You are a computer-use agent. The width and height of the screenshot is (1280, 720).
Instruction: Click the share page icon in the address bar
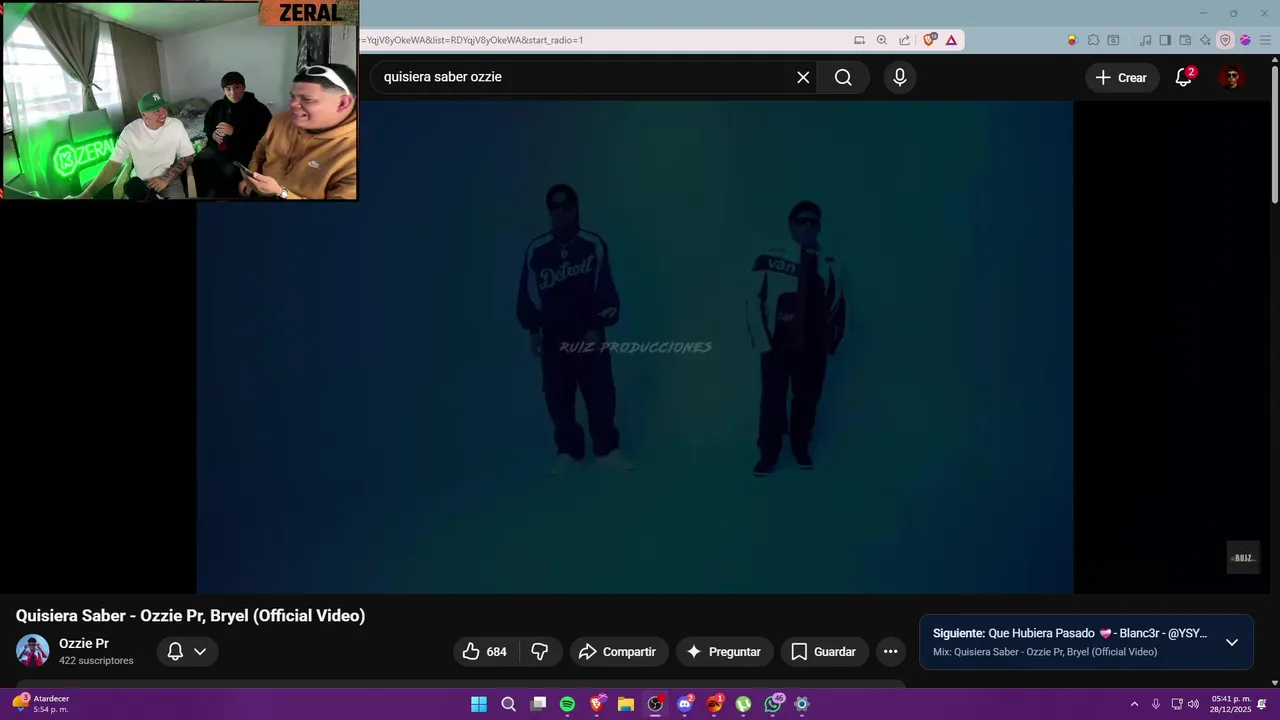[x=904, y=40]
